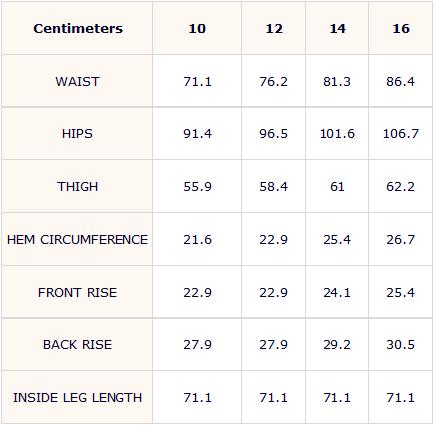This screenshot has width=436, height=427.
Task: Select hips value 96.5 for size 12
Action: coord(274,134)
